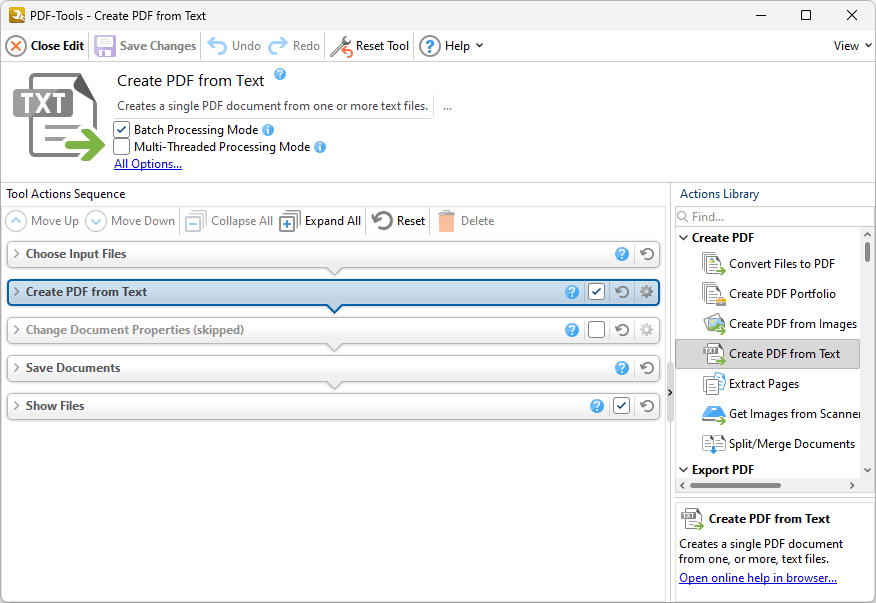This screenshot has height=603, width=876.
Task: Expand the Export PDF category
Action: tap(684, 469)
